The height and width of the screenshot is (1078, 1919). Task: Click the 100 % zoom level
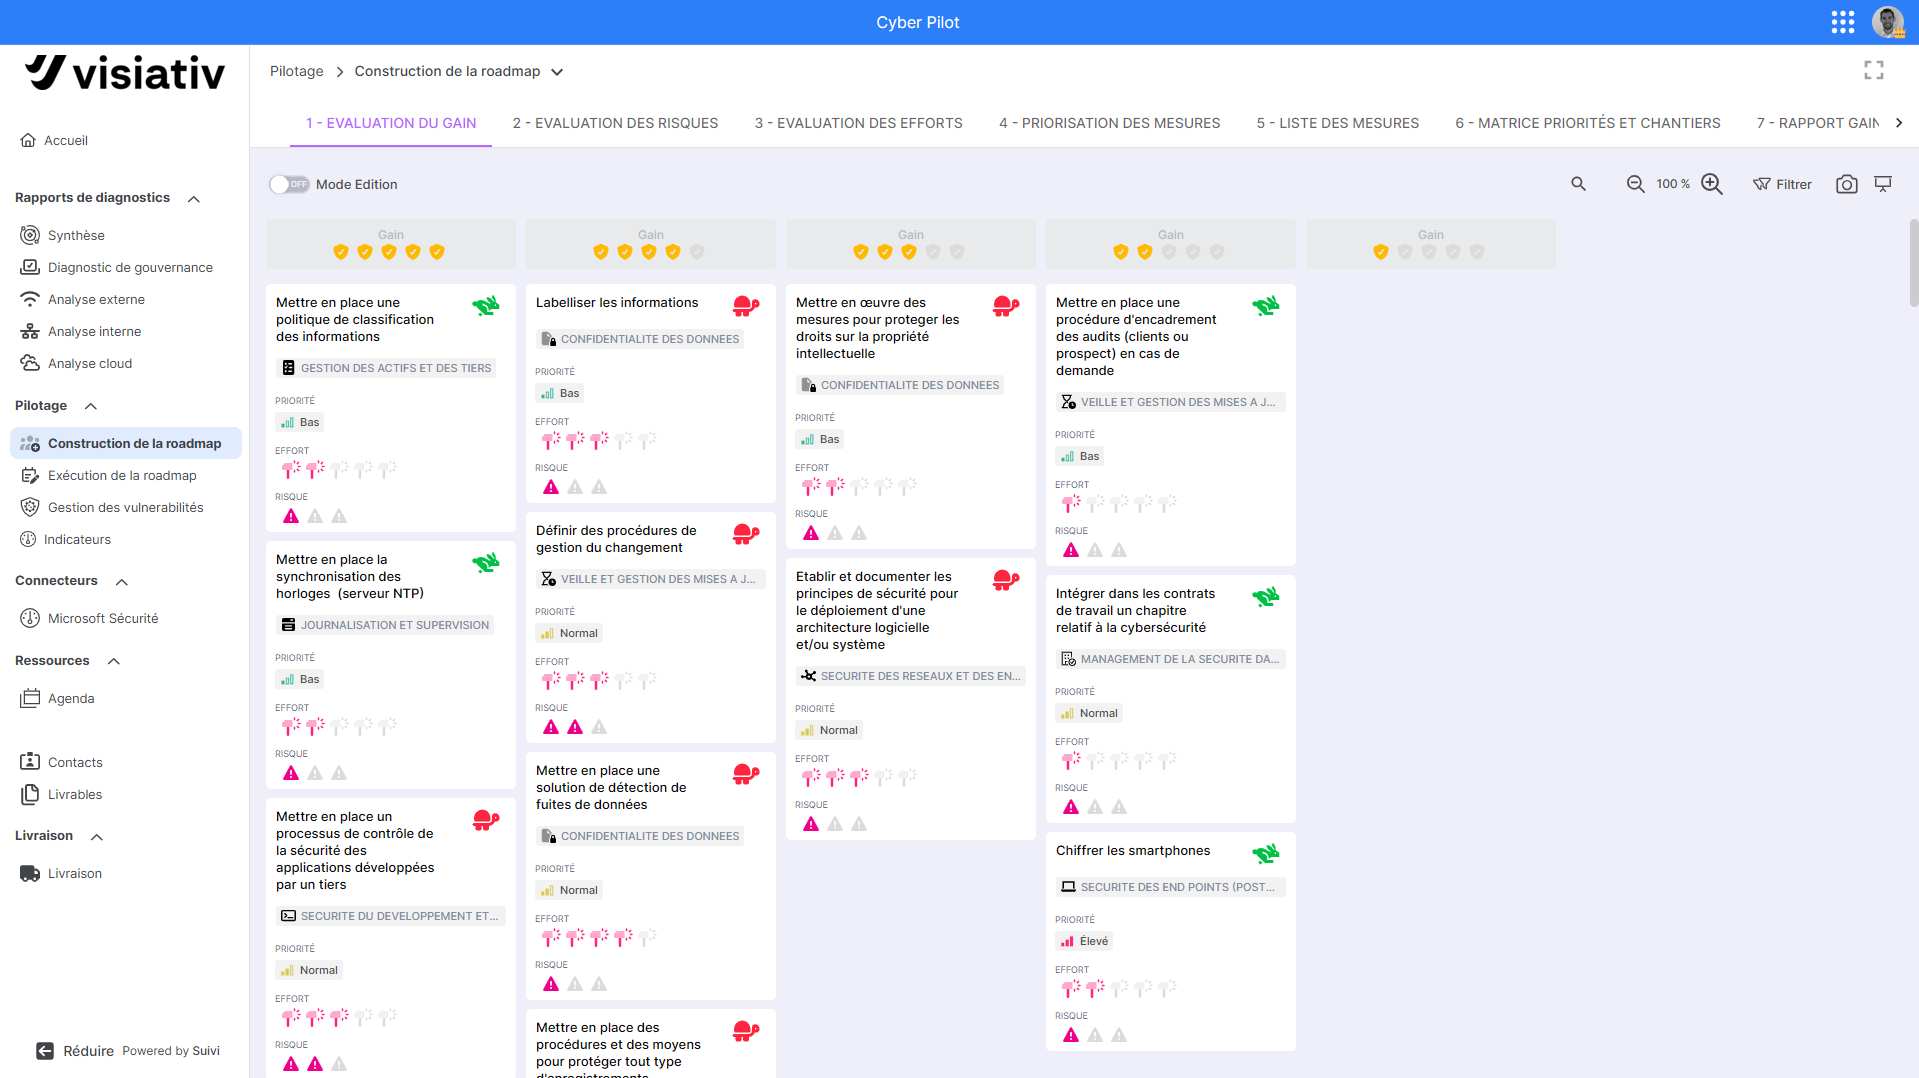(1673, 184)
